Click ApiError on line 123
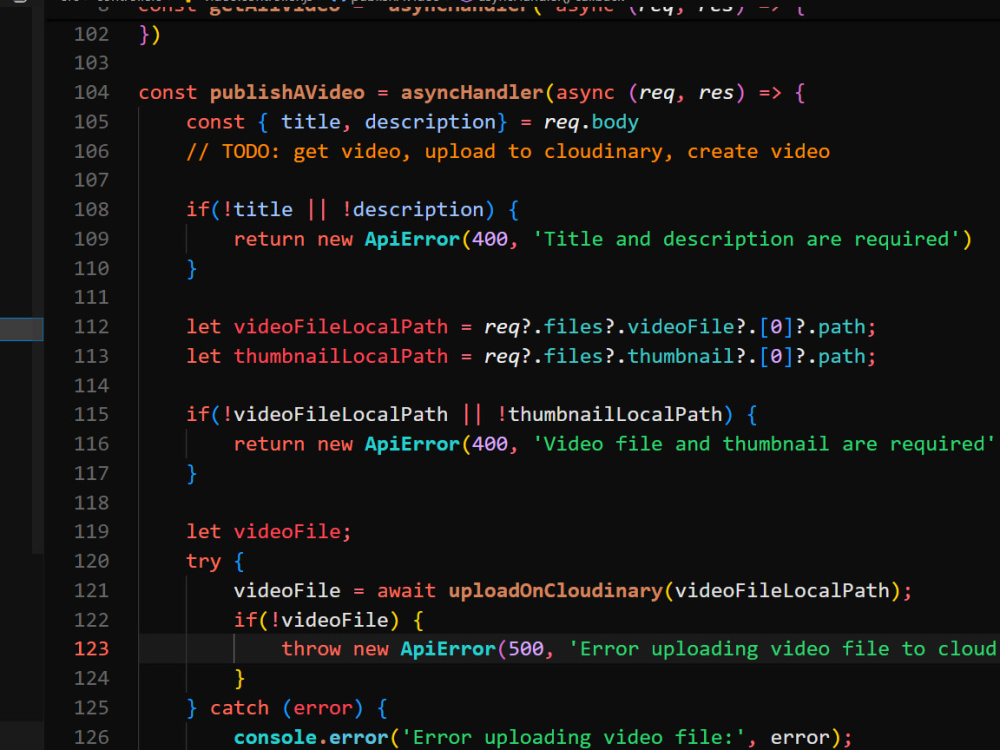This screenshot has width=1000, height=750. point(448,649)
